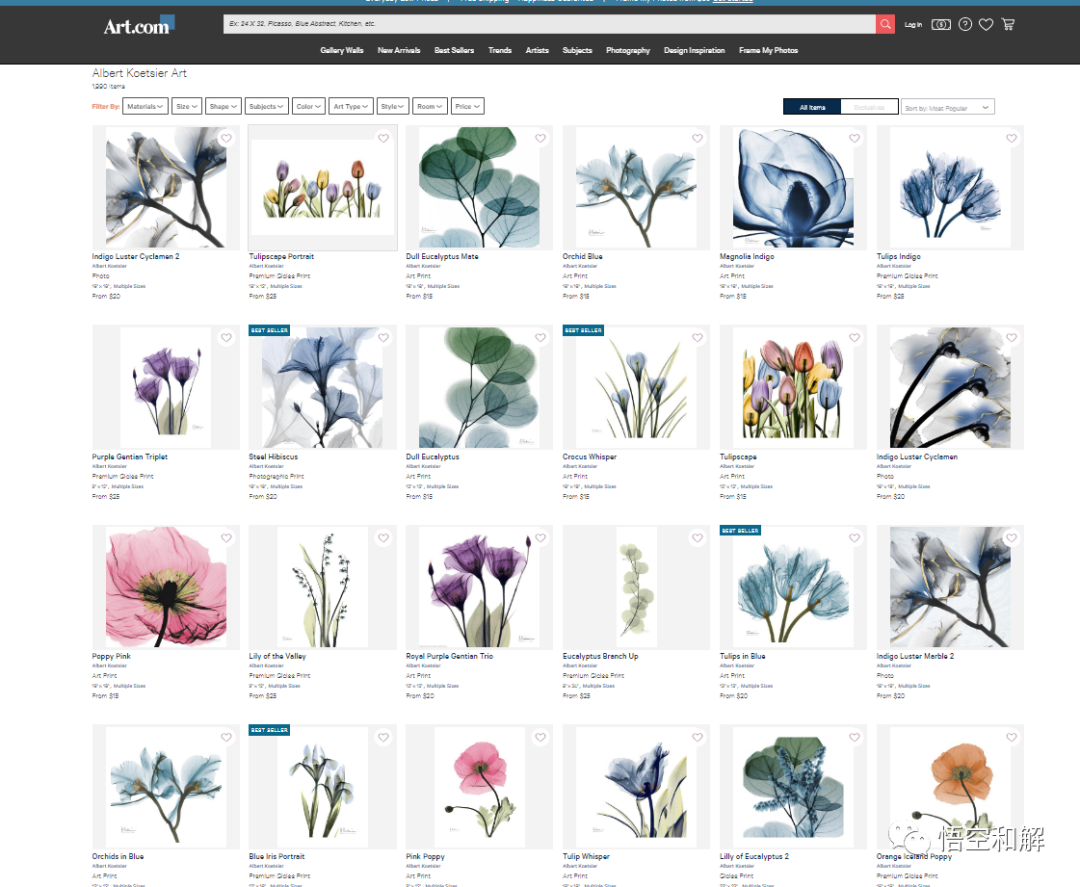Open the New Arrivals menu
Viewport: 1080px width, 887px height.
(x=399, y=50)
